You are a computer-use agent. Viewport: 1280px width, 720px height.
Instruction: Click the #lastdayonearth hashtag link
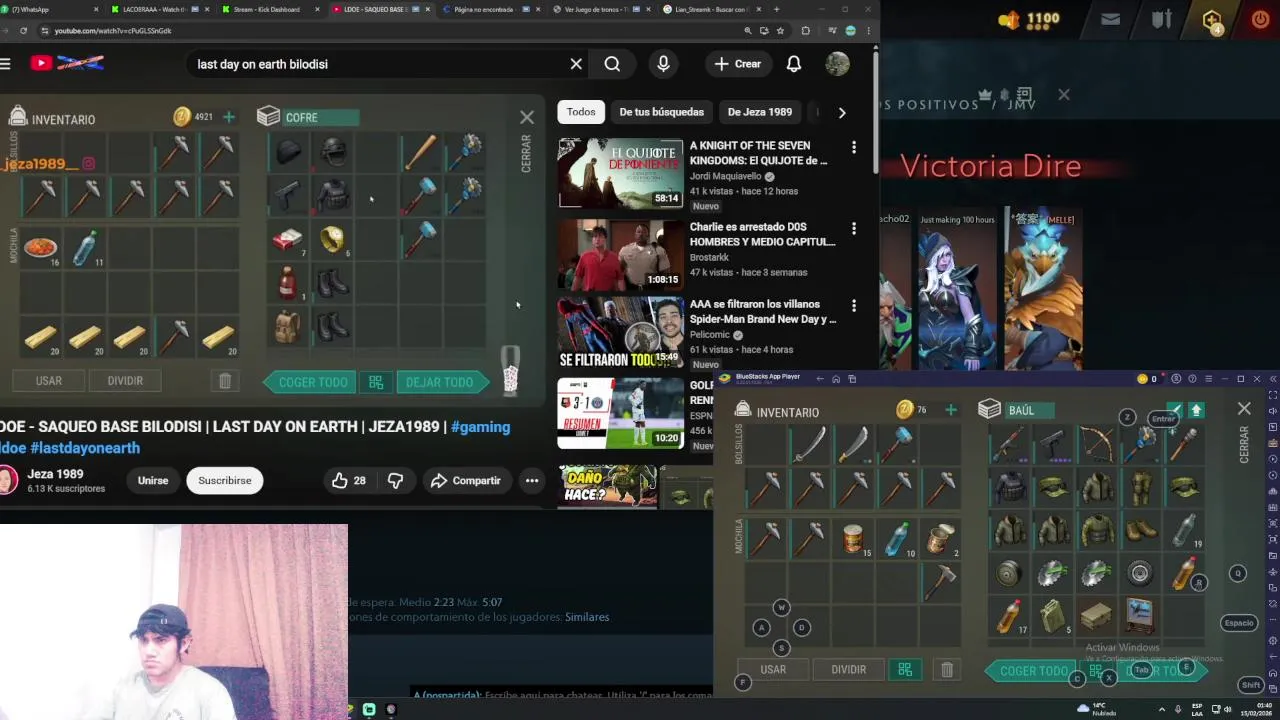click(85, 448)
